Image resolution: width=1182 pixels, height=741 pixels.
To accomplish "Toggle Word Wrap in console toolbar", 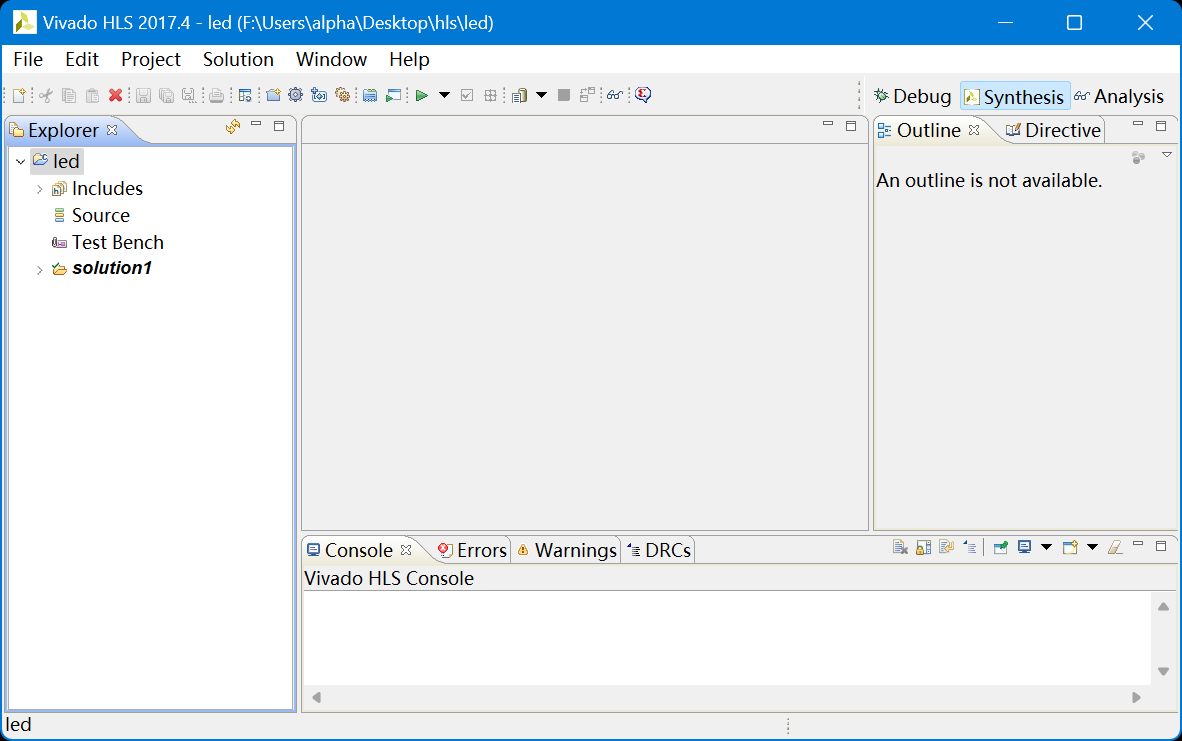I will [x=947, y=547].
